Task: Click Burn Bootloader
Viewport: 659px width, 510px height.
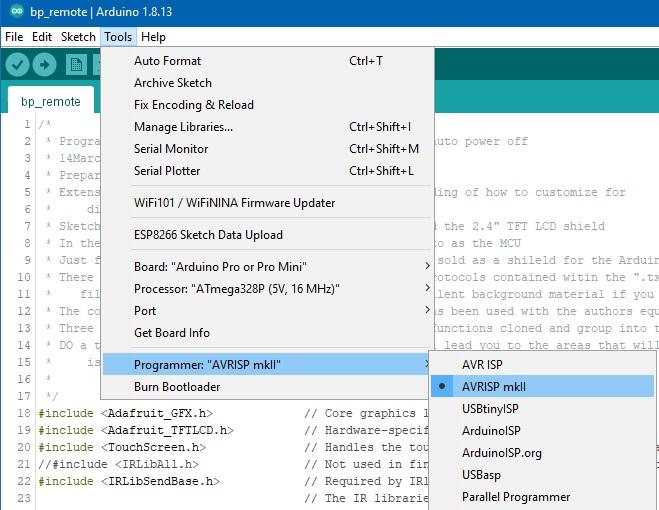Action: click(268, 387)
